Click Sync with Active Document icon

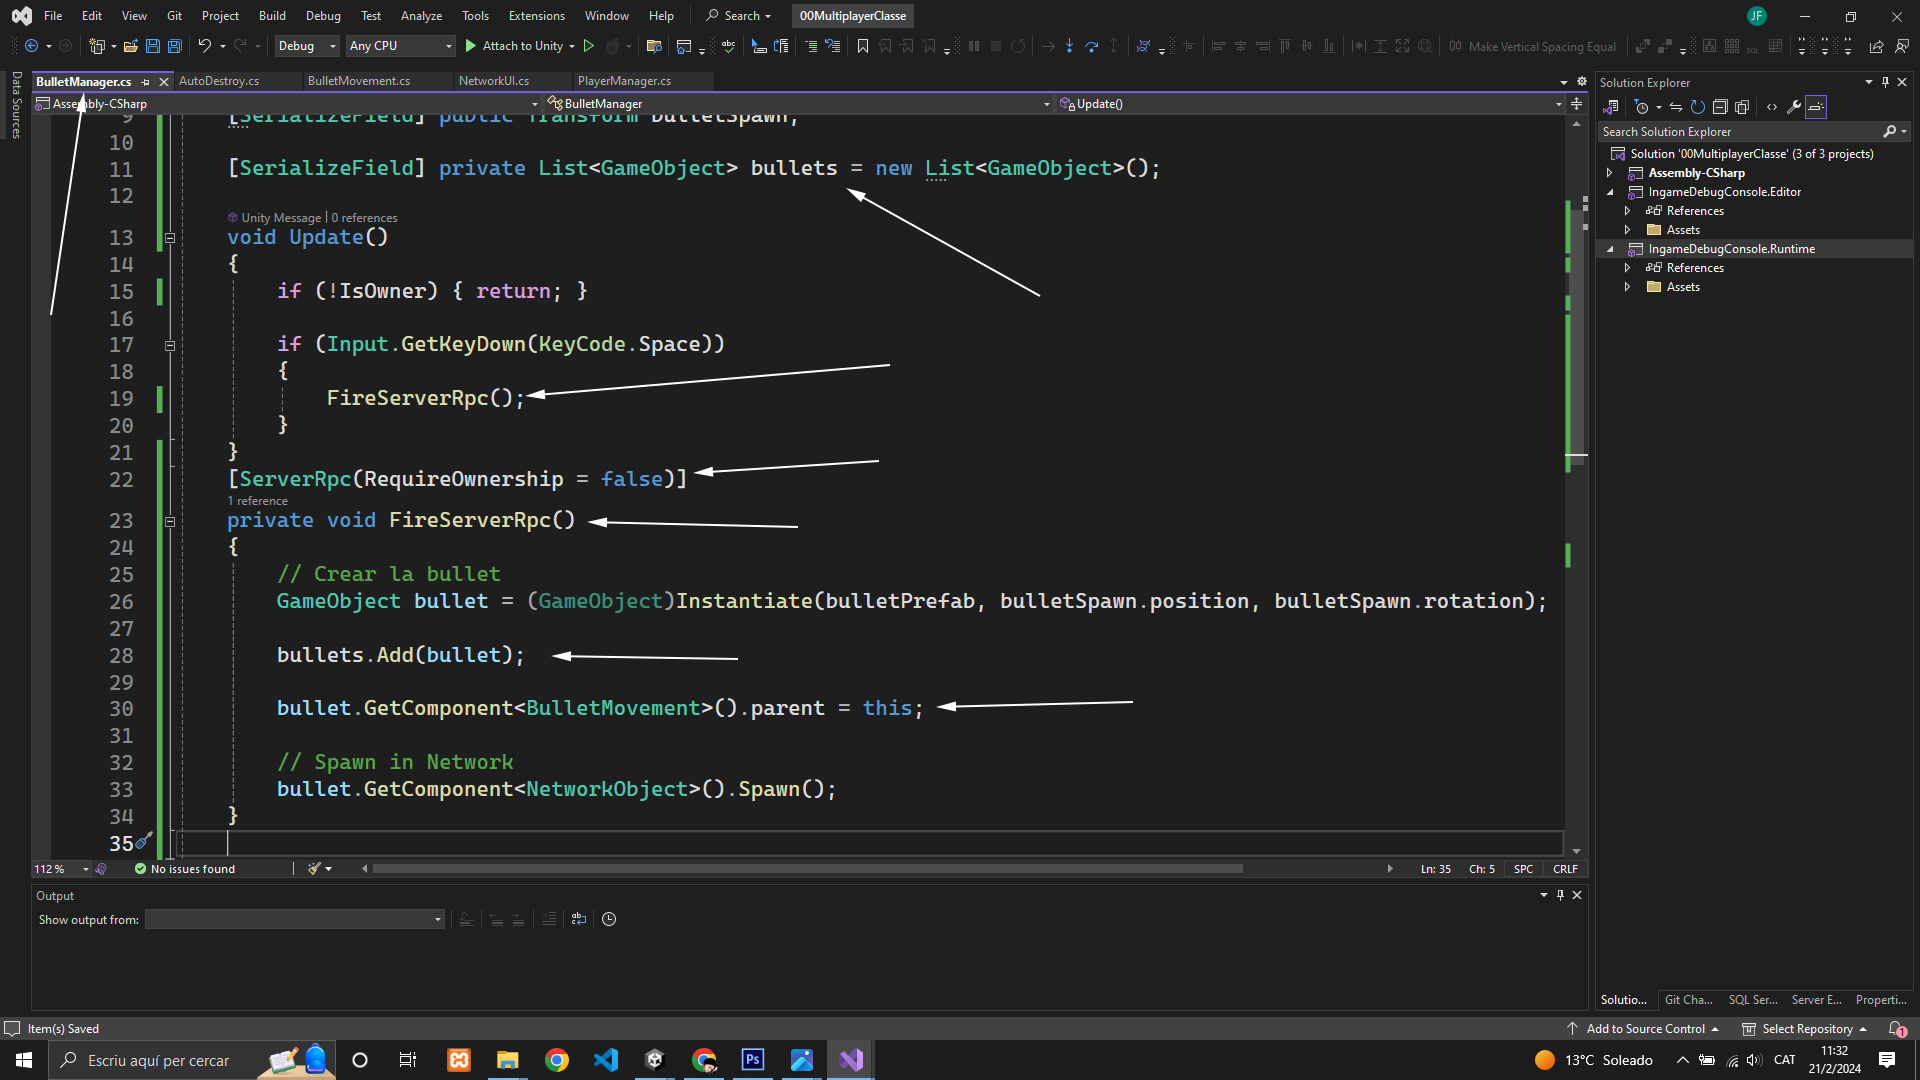coord(1676,107)
